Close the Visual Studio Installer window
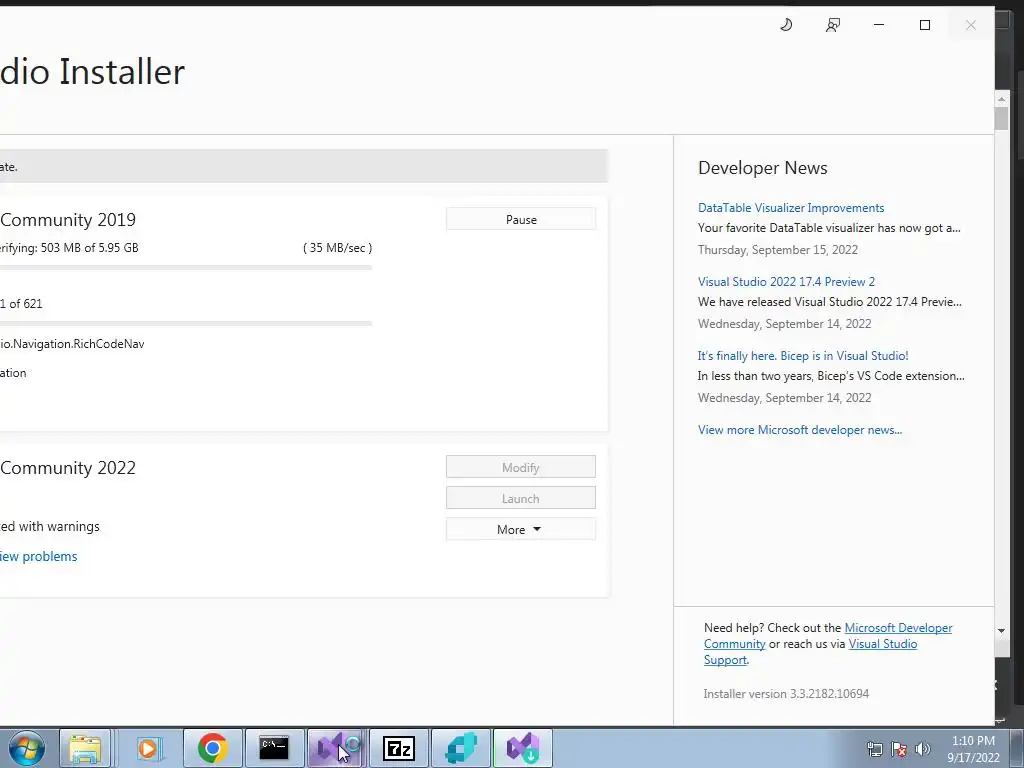 [971, 25]
